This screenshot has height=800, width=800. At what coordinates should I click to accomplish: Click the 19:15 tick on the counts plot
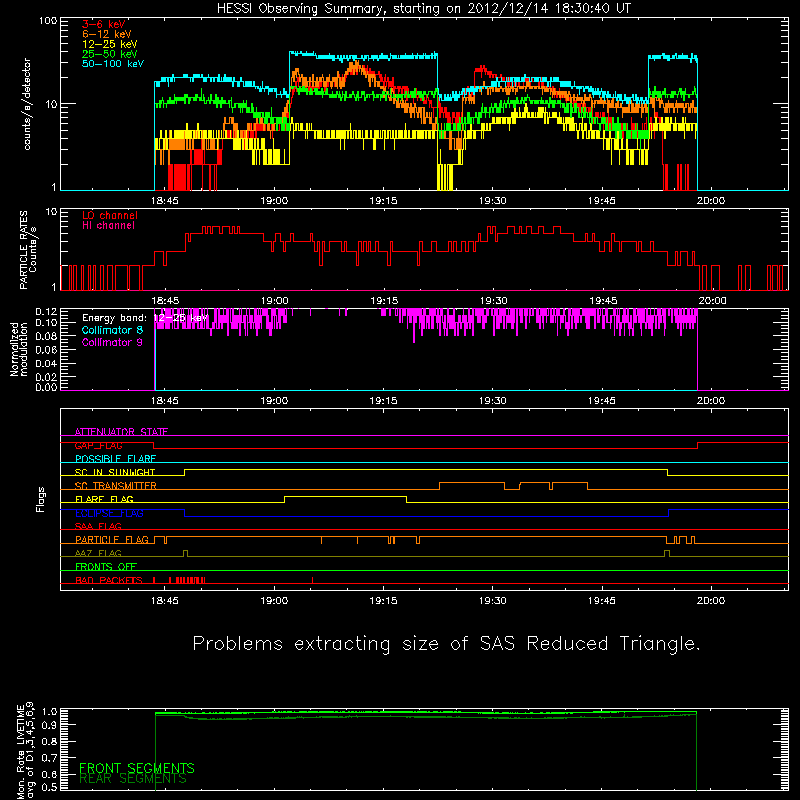(383, 201)
